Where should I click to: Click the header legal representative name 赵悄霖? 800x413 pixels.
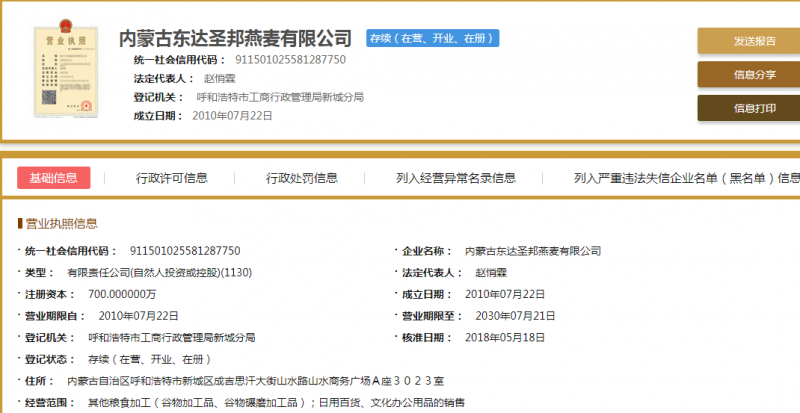point(219,79)
